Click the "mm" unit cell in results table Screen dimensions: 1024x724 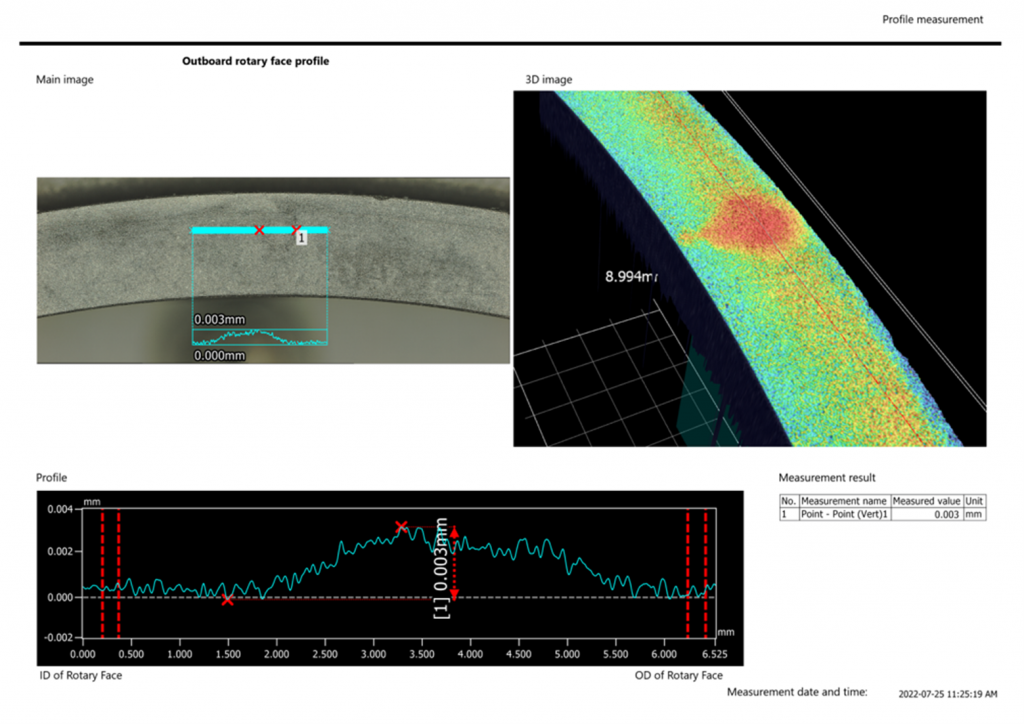(974, 514)
